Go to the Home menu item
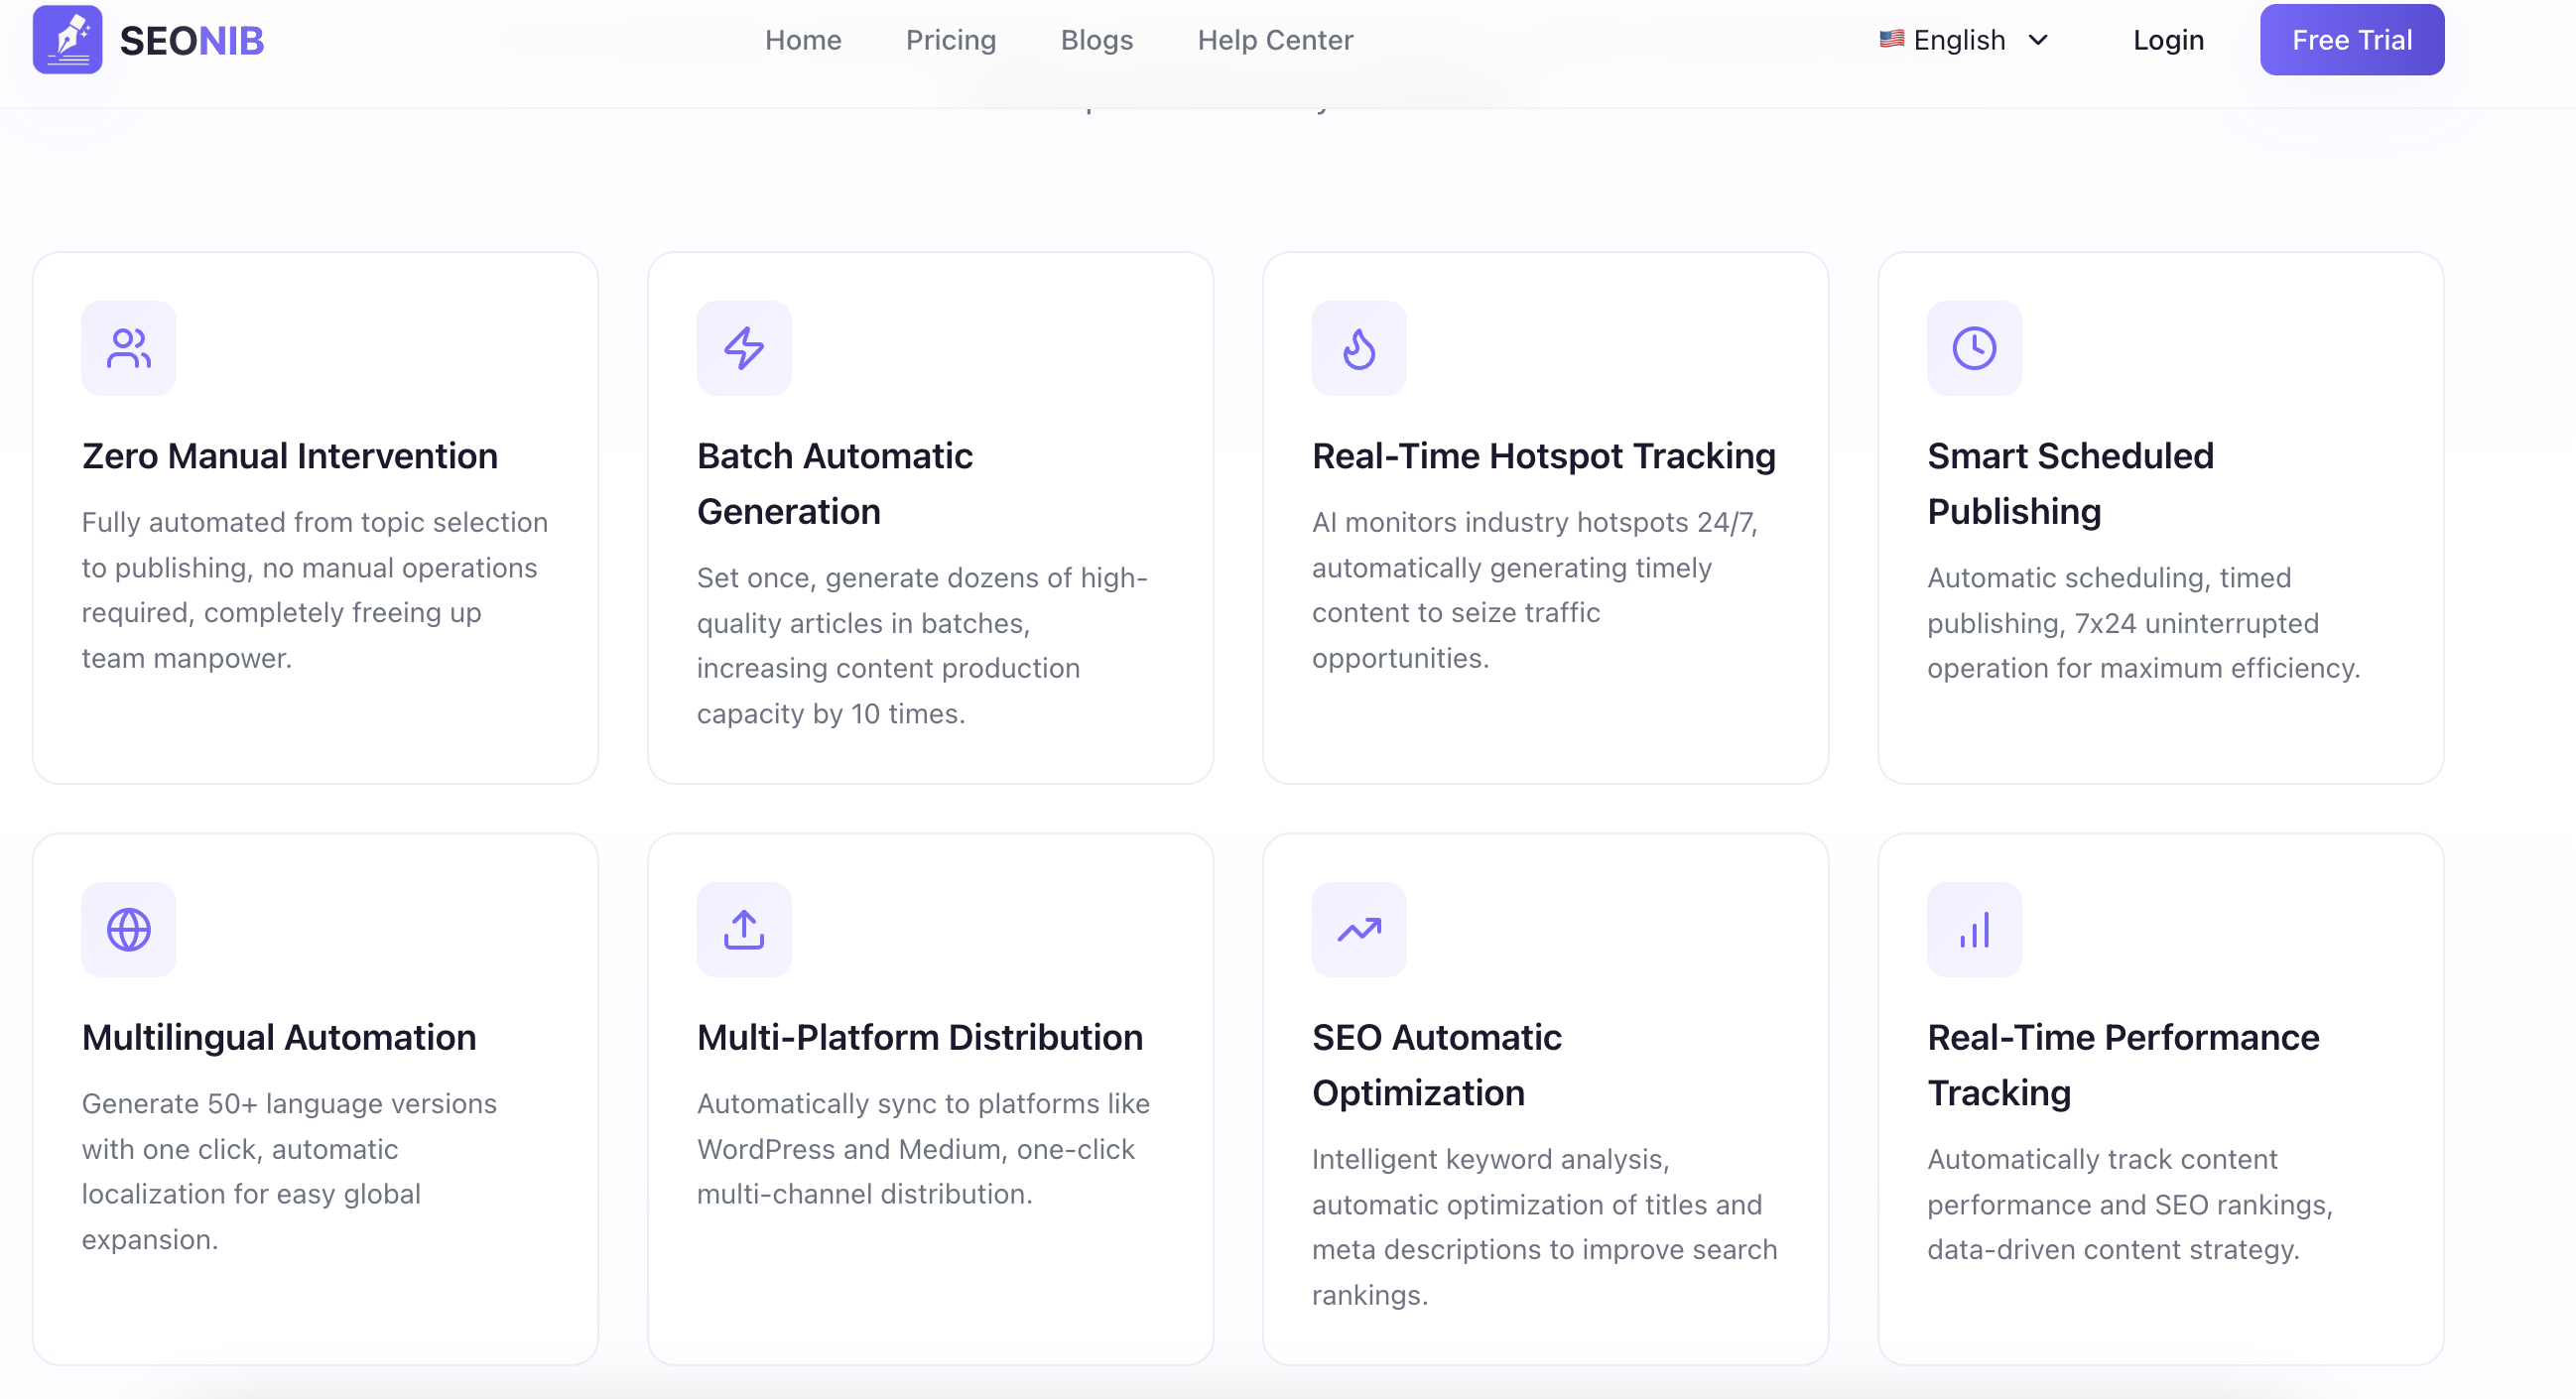 point(803,40)
